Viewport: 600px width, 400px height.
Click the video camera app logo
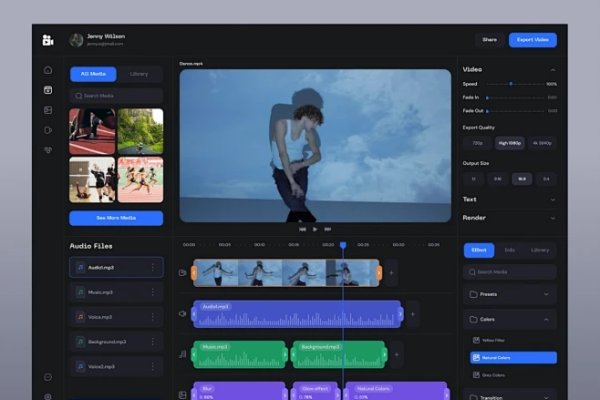click(47, 40)
